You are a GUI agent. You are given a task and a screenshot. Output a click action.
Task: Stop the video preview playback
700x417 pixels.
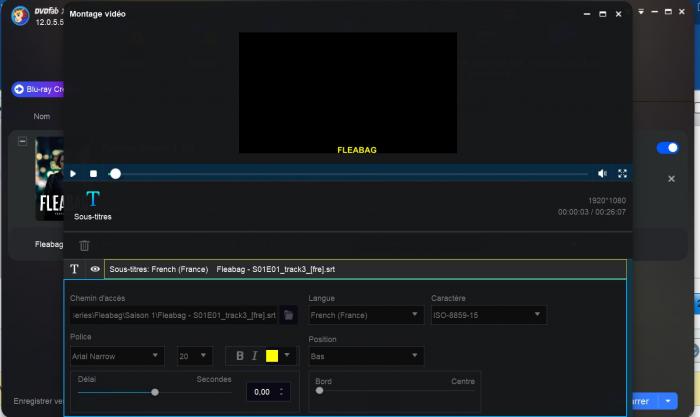coord(93,174)
